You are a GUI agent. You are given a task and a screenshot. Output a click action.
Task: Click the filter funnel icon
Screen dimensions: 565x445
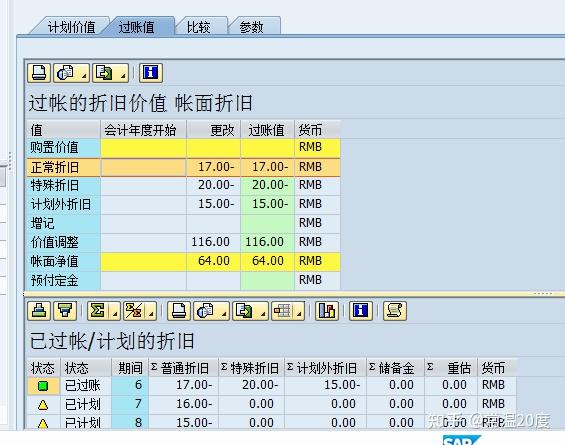[x=65, y=311]
